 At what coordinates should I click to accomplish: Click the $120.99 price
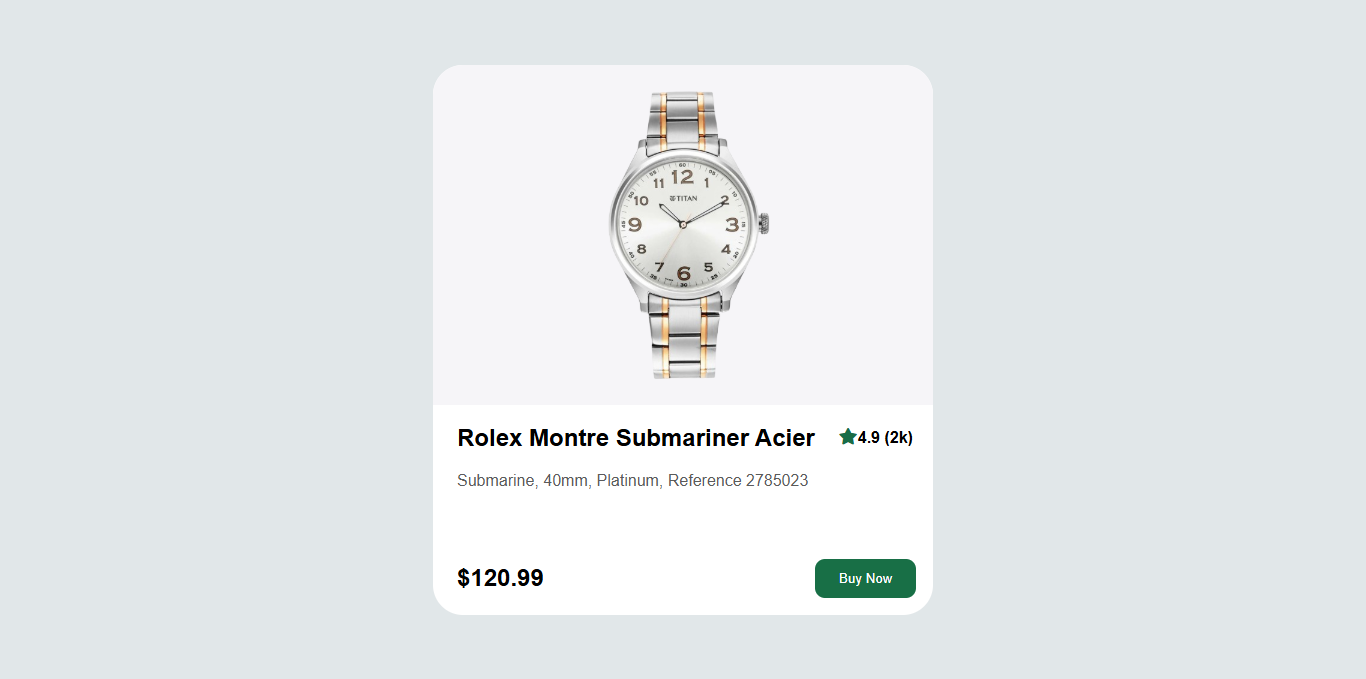[500, 578]
